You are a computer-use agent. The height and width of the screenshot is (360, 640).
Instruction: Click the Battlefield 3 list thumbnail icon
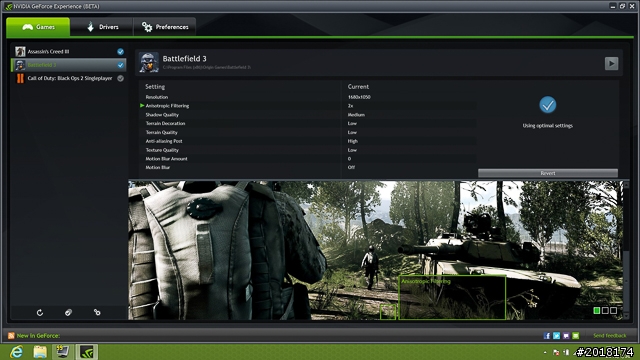pos(20,65)
